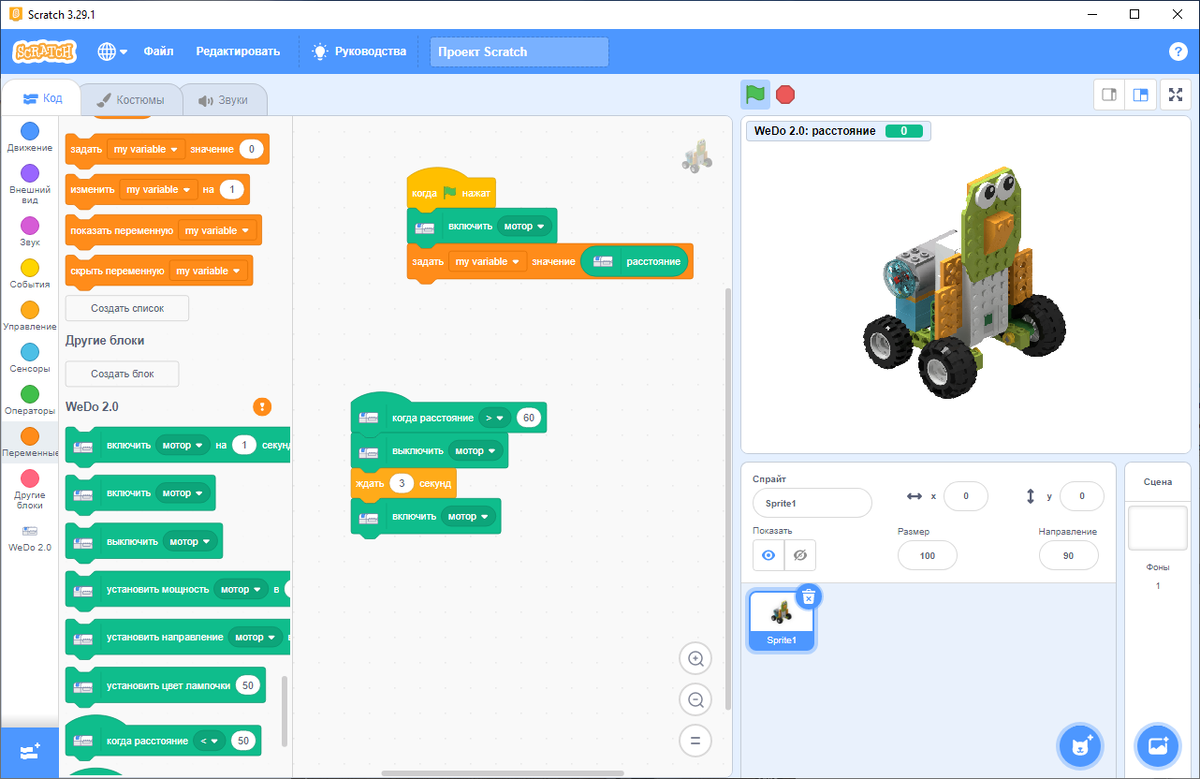Select the stage backdrop thumbnail
The image size is (1200, 779).
[1158, 527]
